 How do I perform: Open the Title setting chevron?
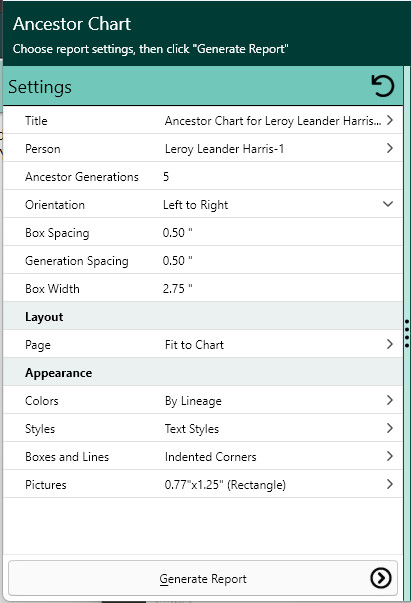389,120
